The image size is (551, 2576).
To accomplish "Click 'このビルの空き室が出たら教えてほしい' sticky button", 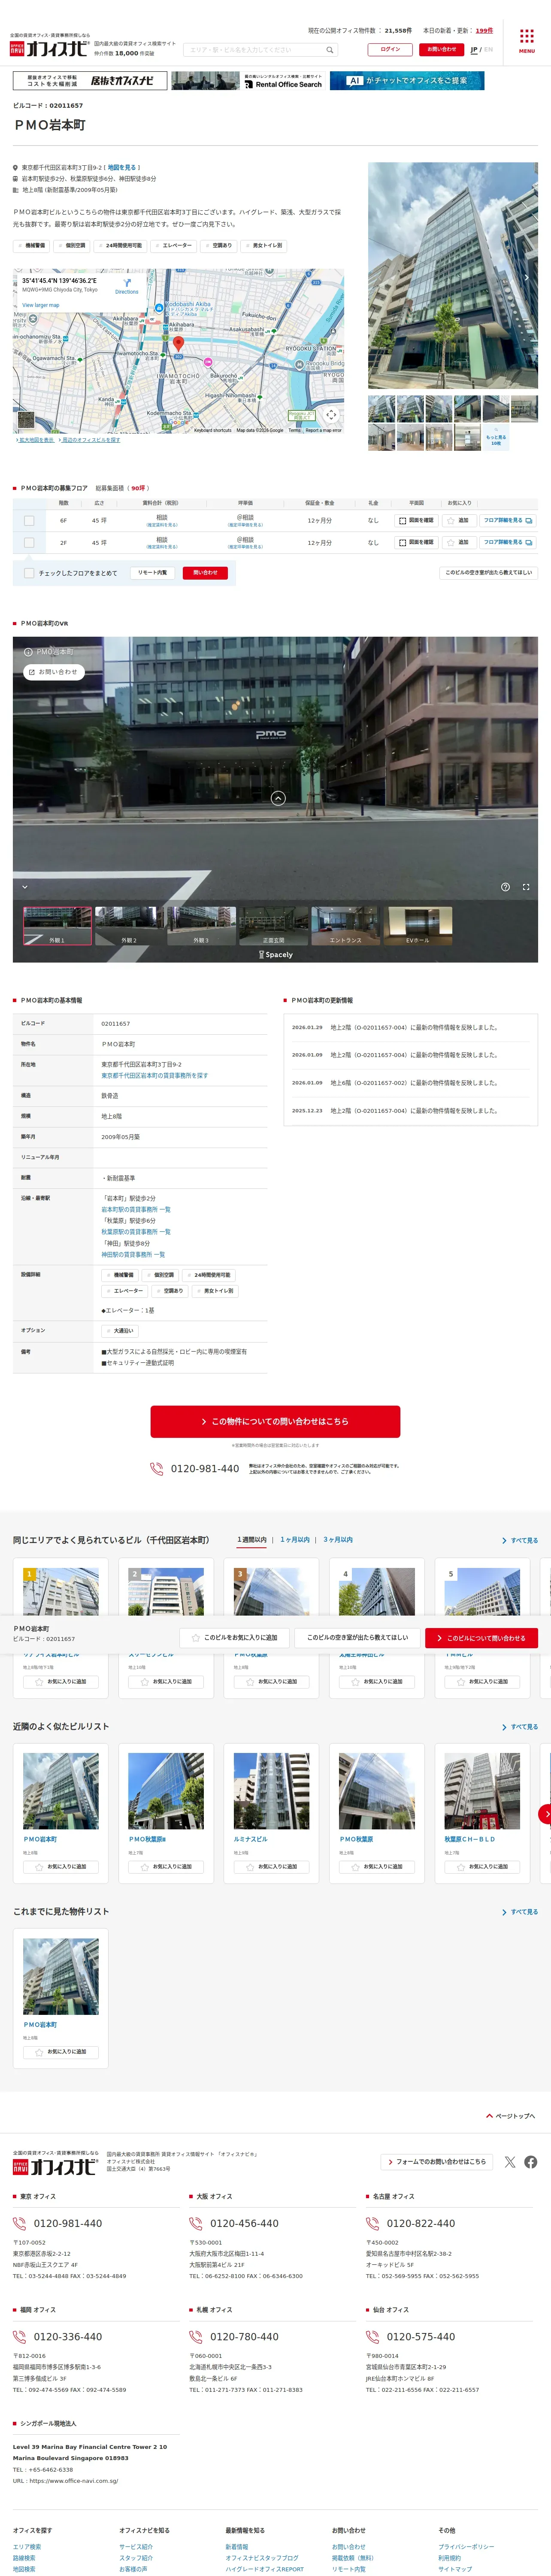I will pos(357,1637).
